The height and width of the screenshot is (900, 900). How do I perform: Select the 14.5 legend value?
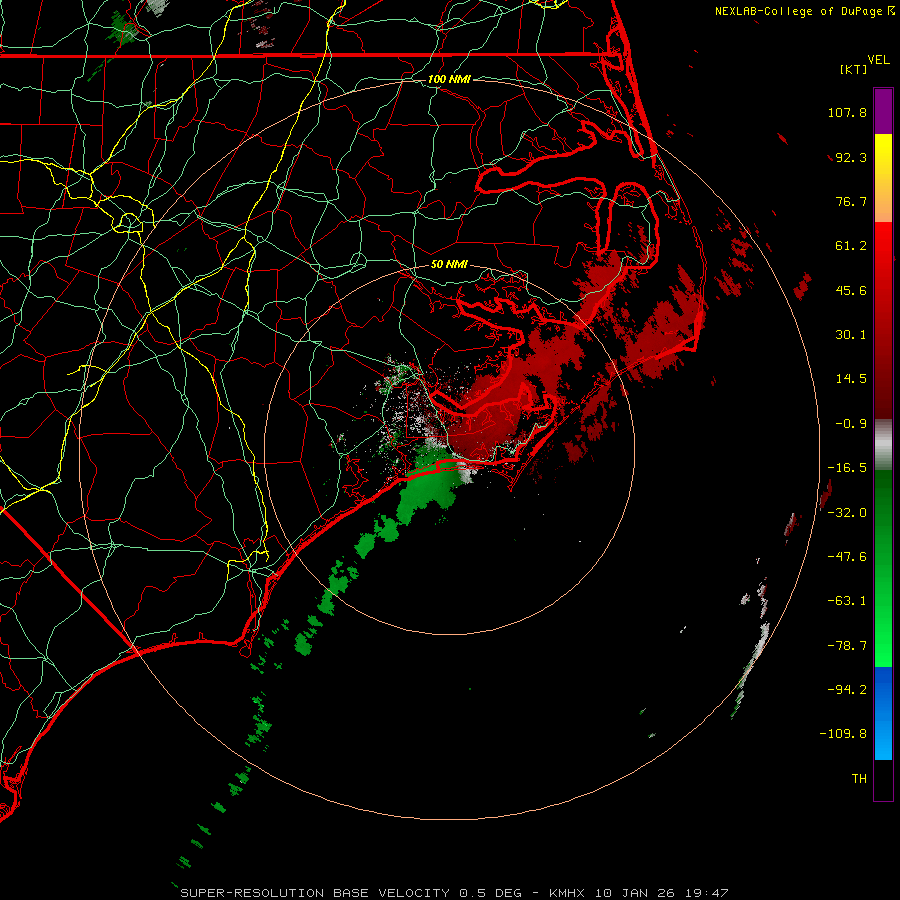click(x=851, y=379)
